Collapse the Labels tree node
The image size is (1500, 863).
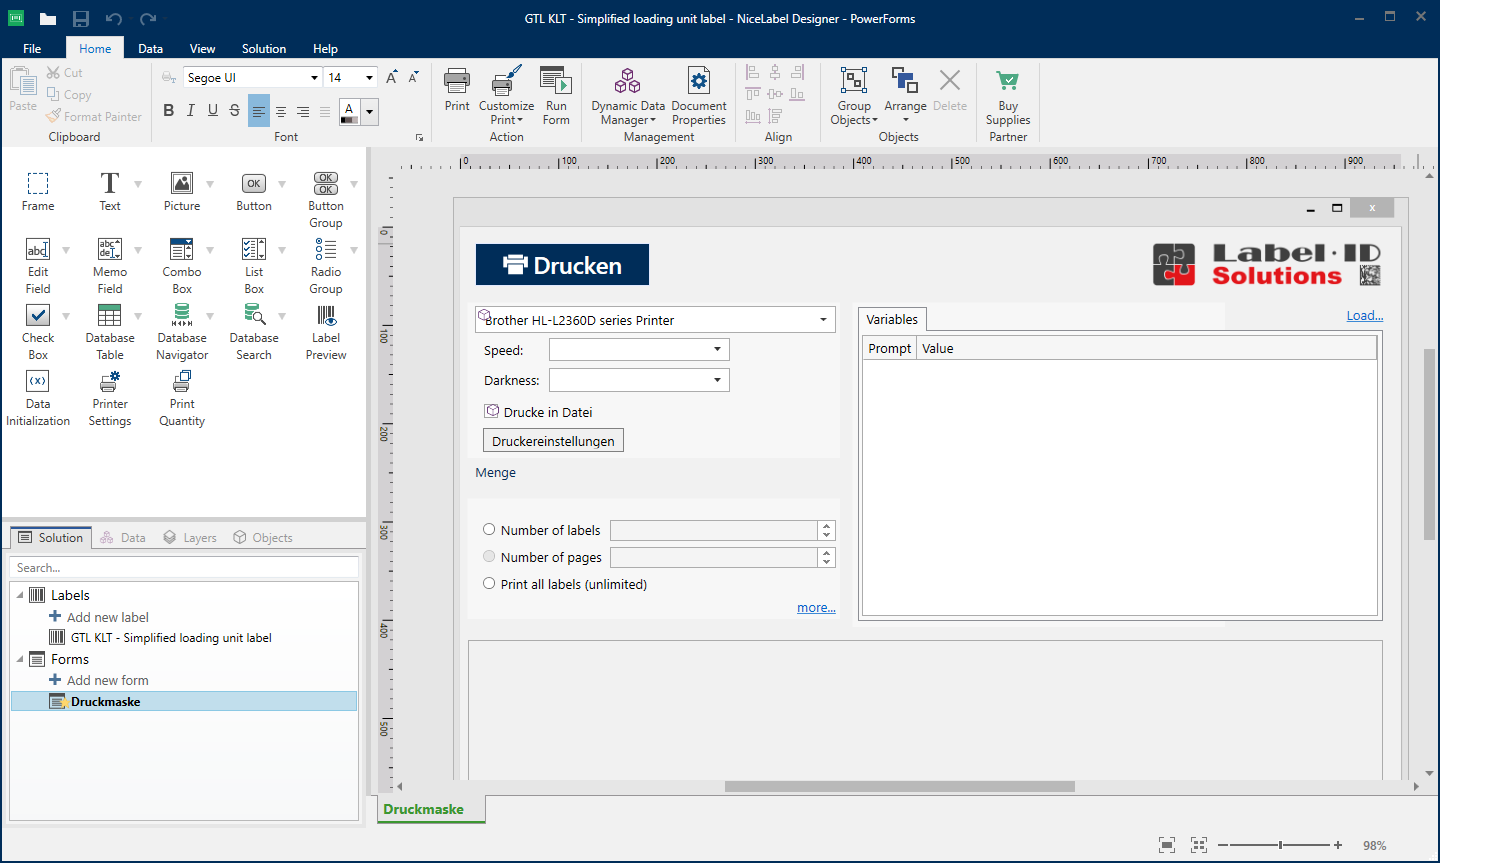coord(20,595)
